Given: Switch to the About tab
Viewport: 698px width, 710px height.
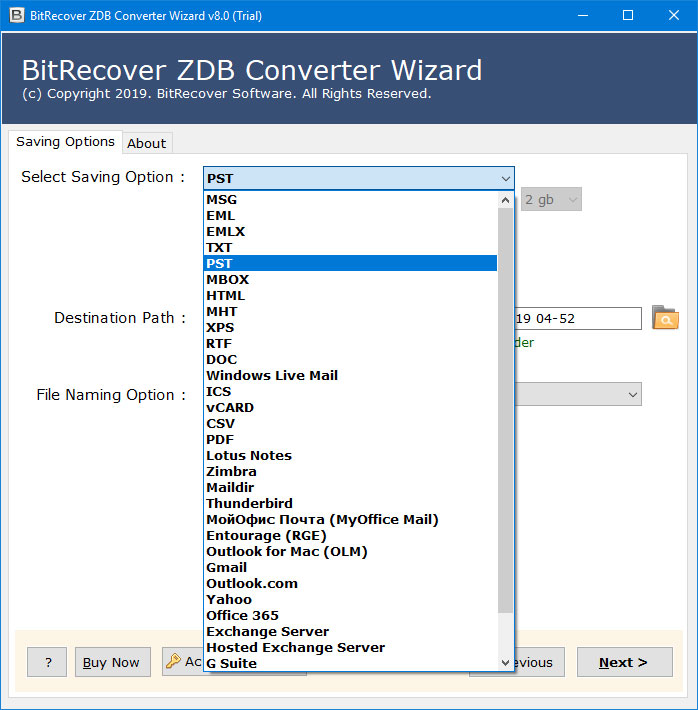Looking at the screenshot, I should 146,144.
